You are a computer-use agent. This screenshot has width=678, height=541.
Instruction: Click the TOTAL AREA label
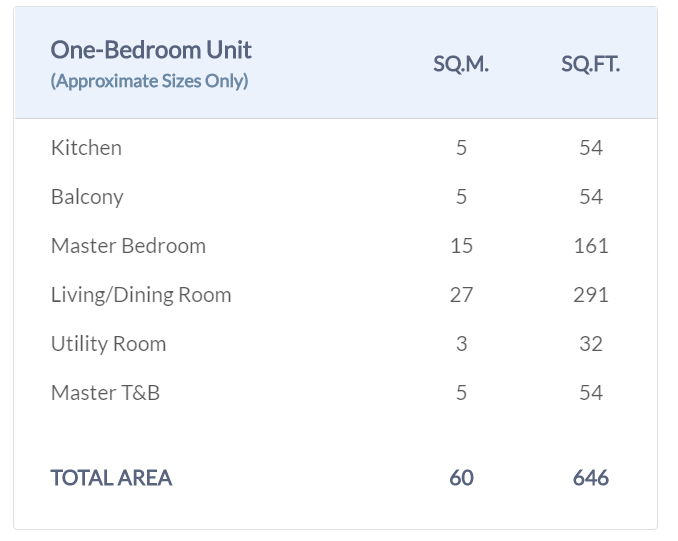tap(111, 477)
